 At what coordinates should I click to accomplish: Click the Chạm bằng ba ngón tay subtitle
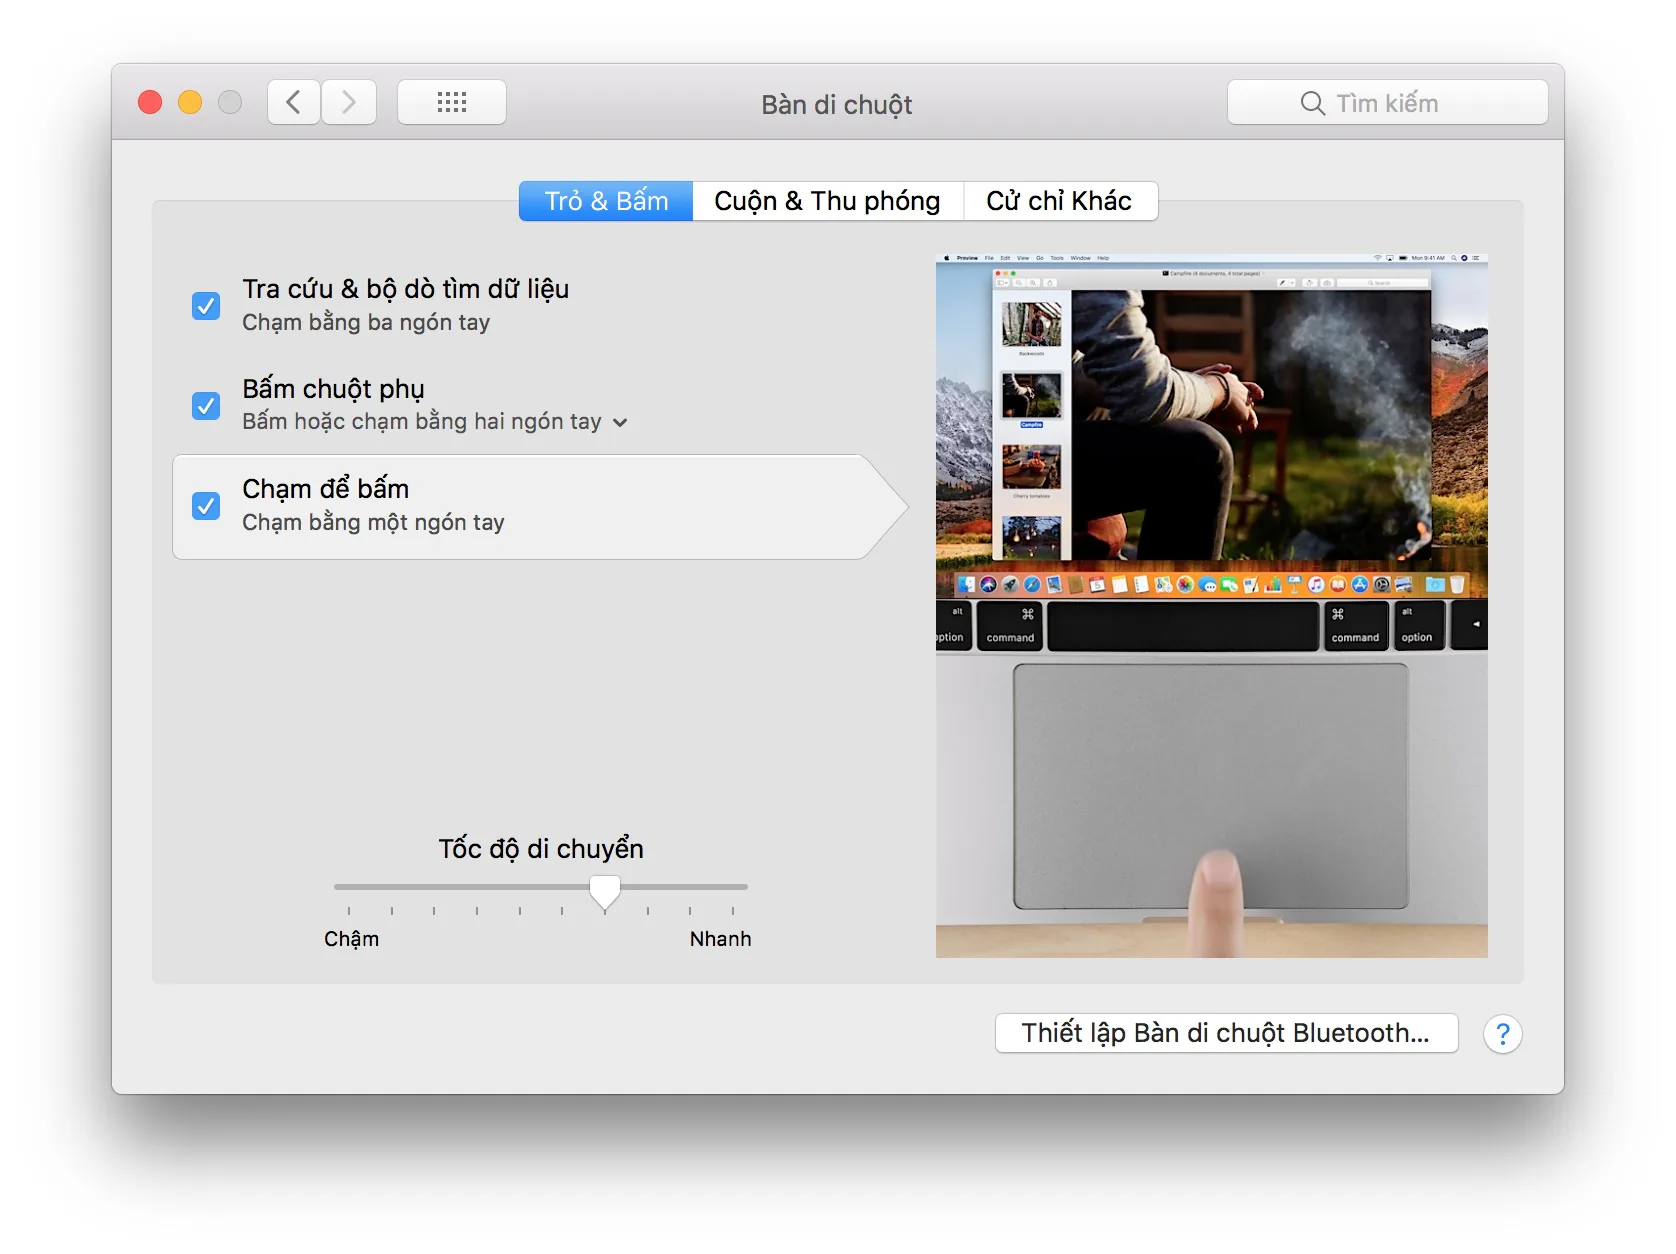click(366, 322)
